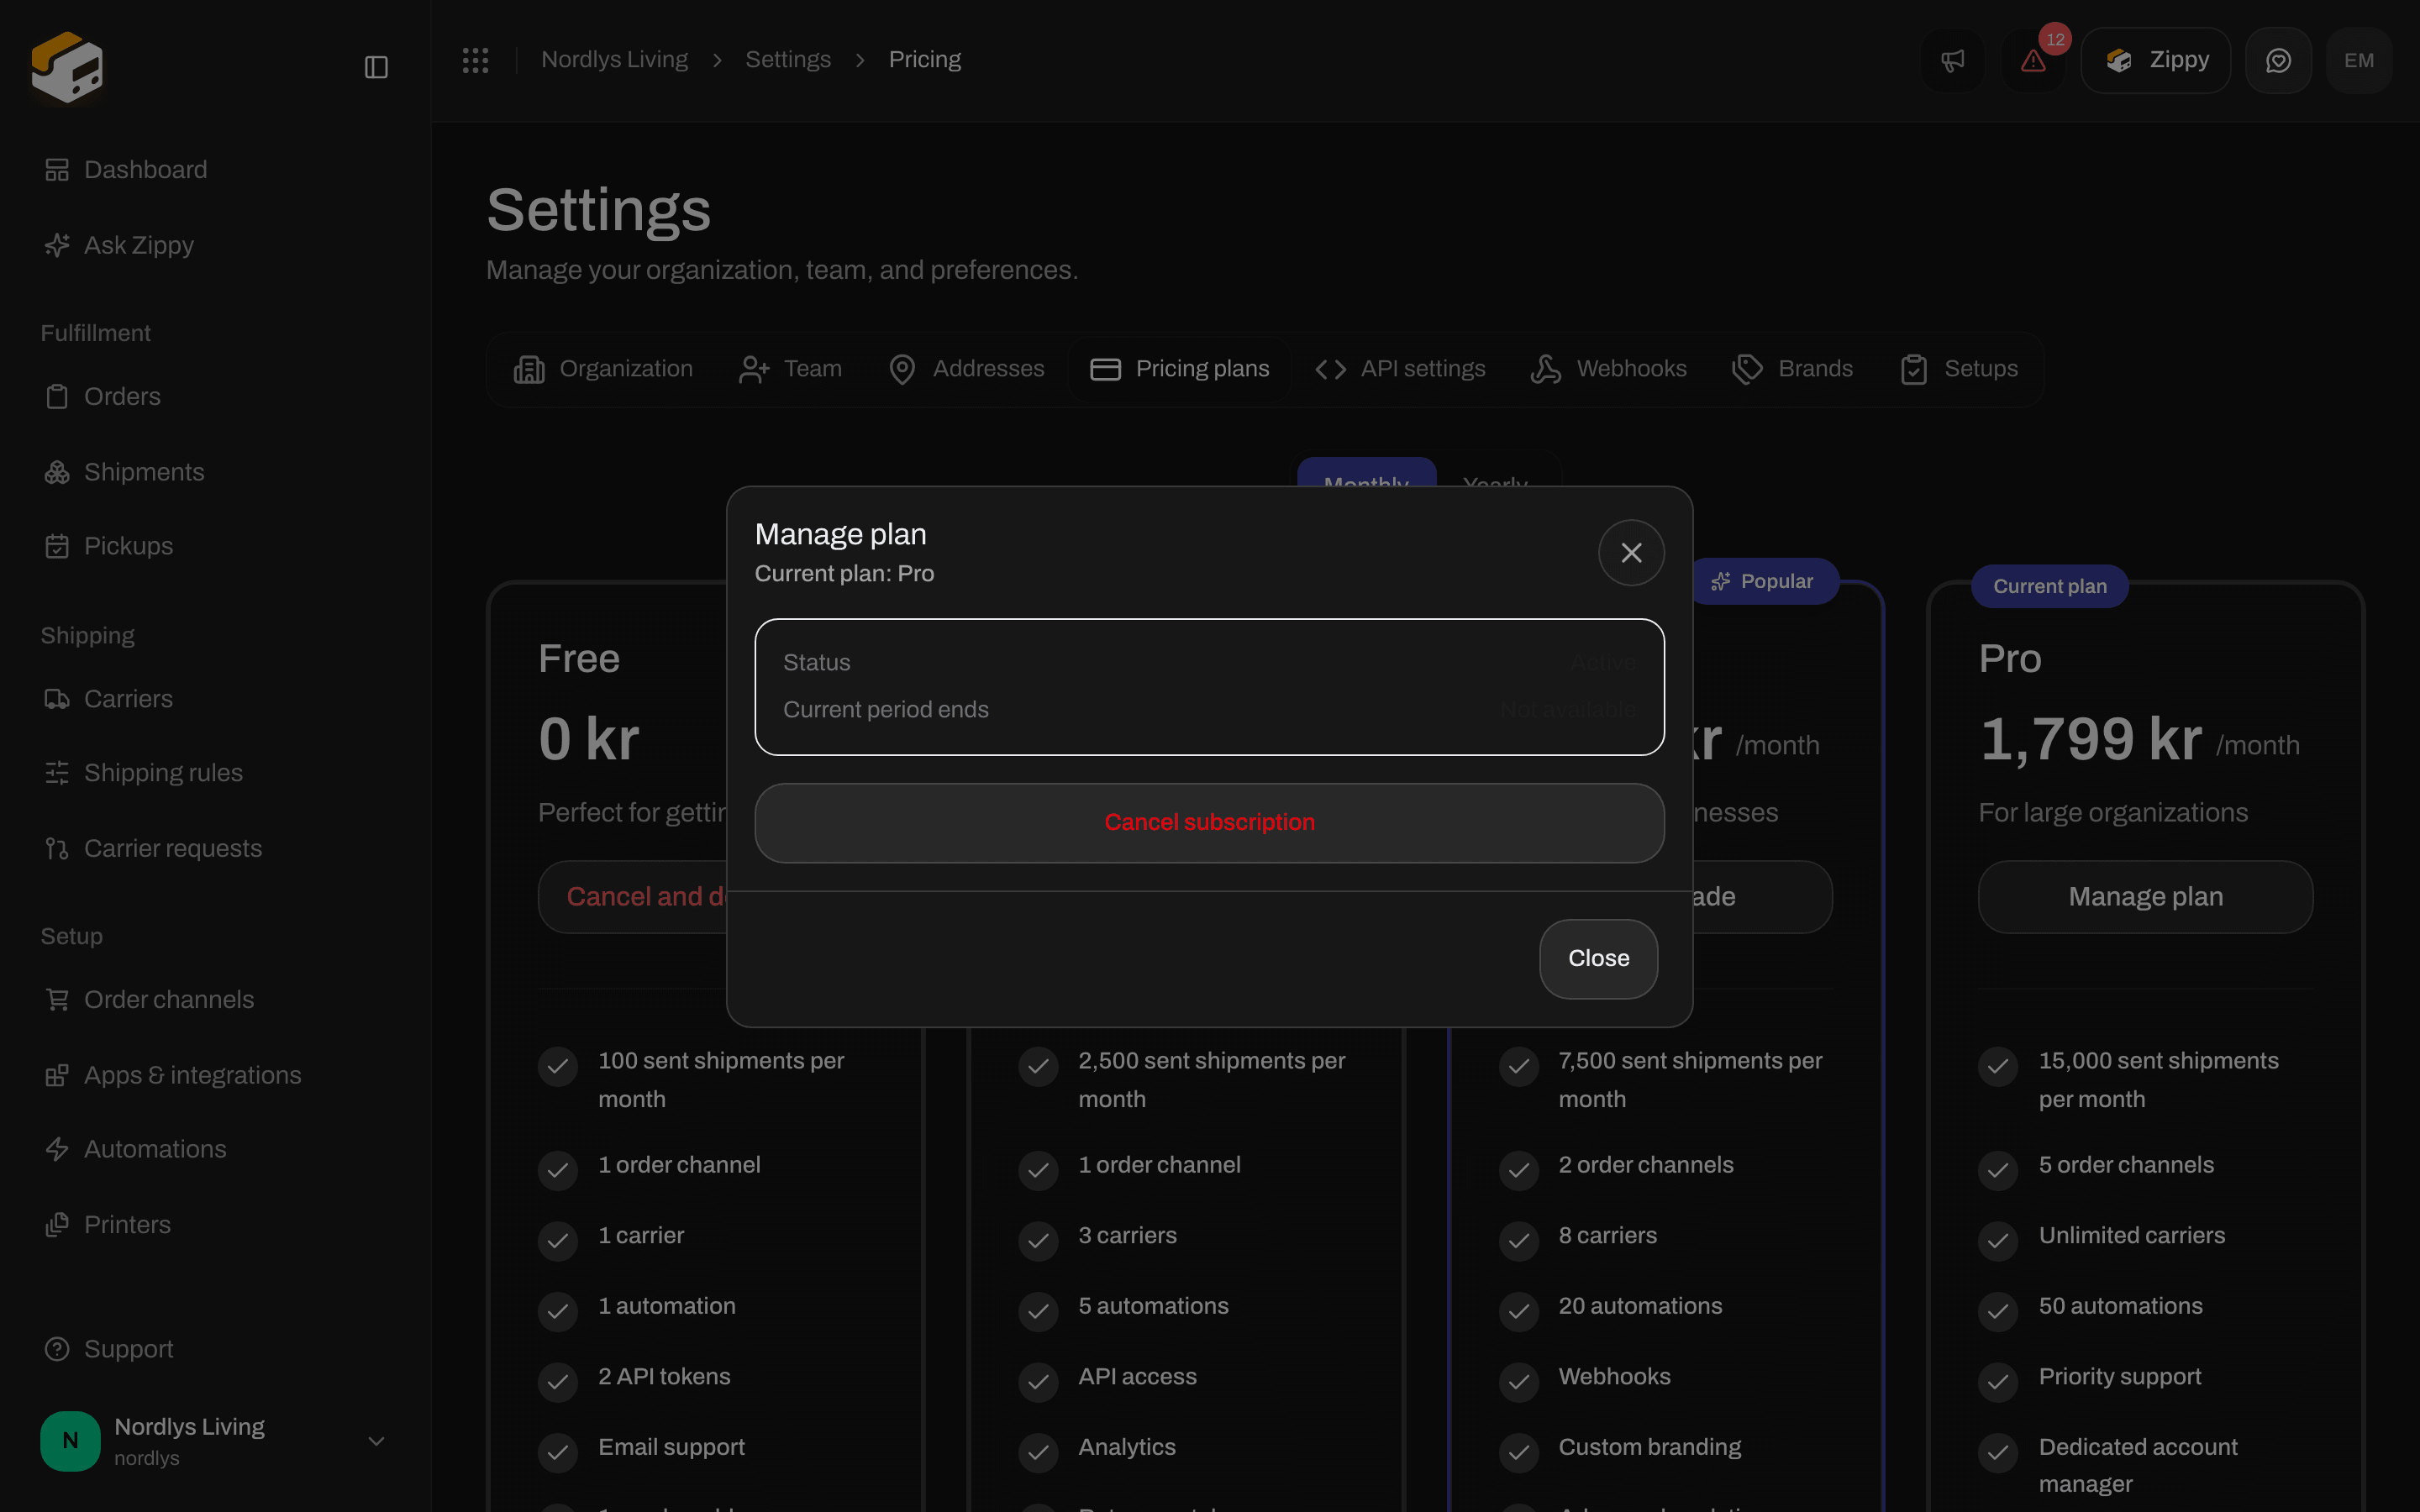Image resolution: width=2420 pixels, height=1512 pixels.
Task: Switch to the Addresses tab
Action: pyautogui.click(x=966, y=370)
